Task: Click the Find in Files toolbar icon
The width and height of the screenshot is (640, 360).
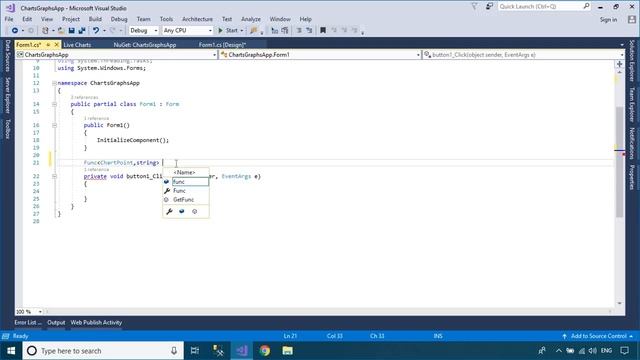Action: point(254,31)
